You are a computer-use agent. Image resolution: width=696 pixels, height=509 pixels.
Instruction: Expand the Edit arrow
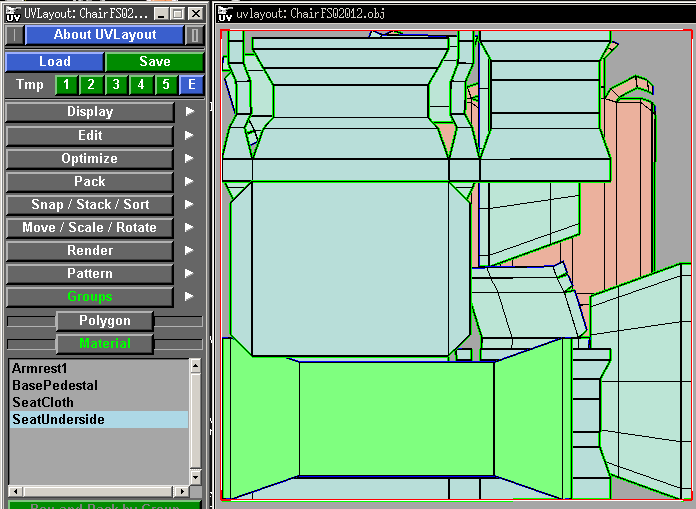point(190,135)
